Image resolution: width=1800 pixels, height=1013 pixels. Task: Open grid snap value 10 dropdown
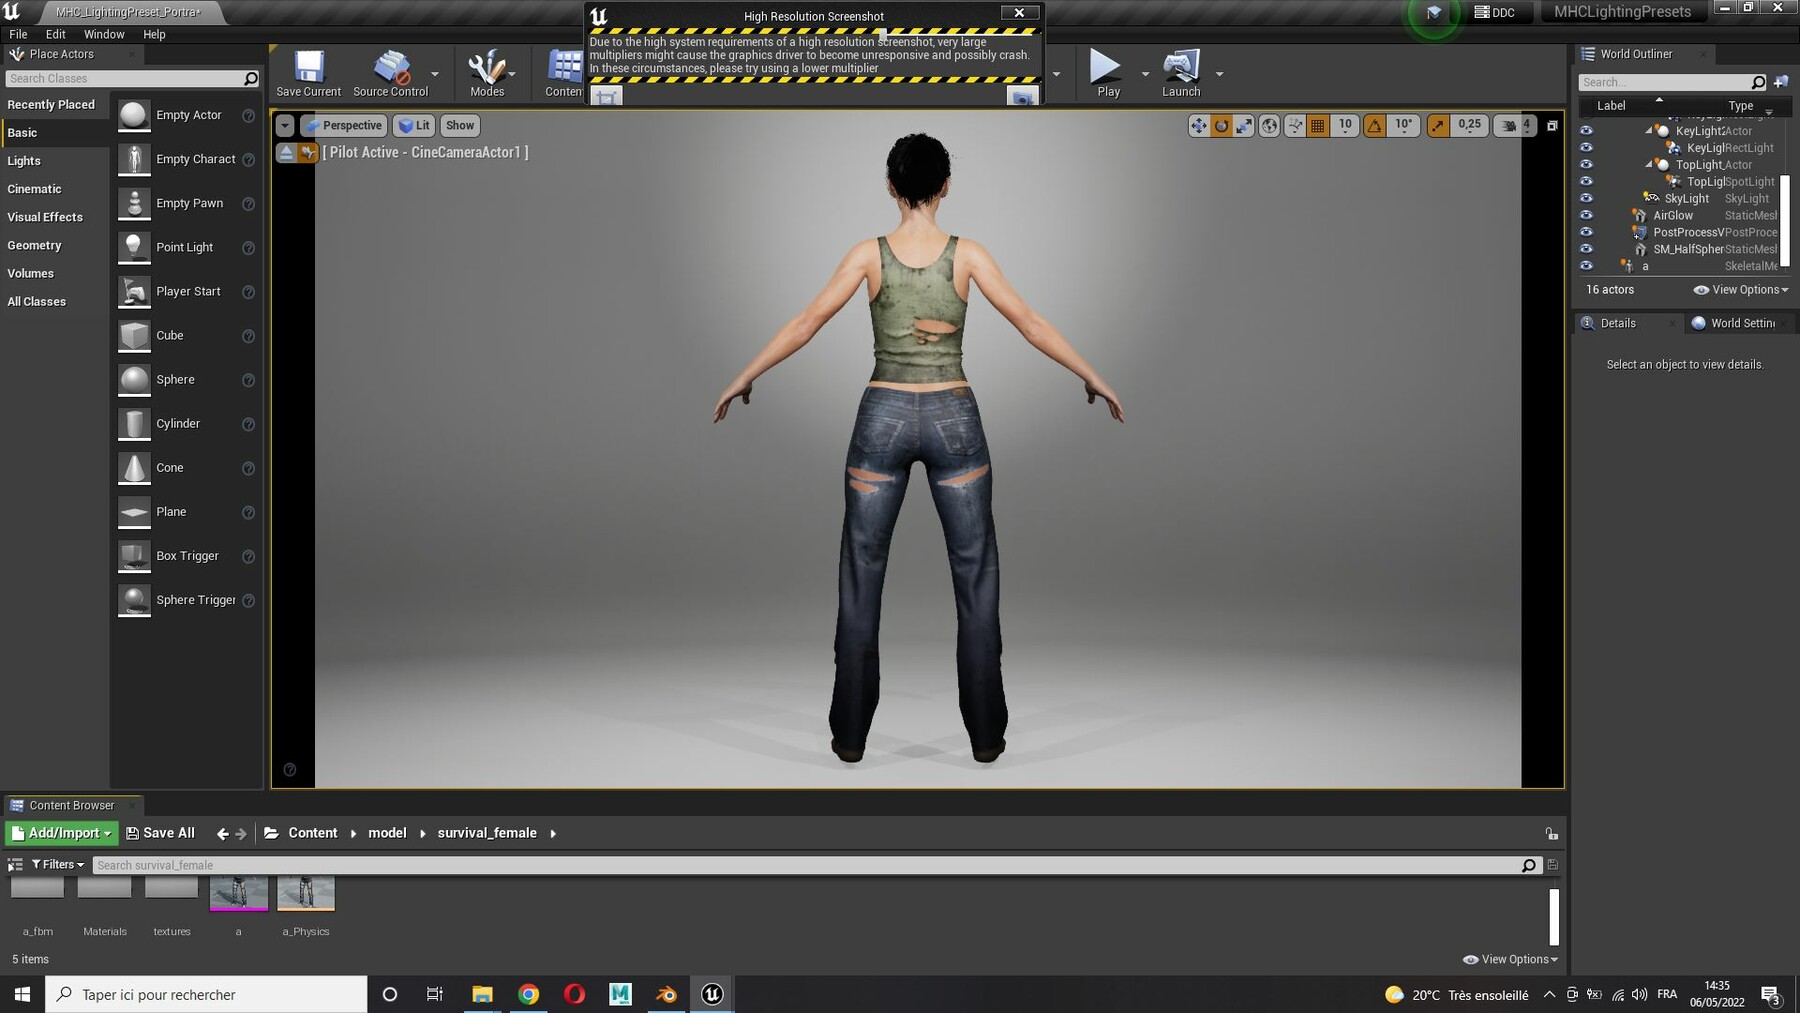(x=1345, y=125)
